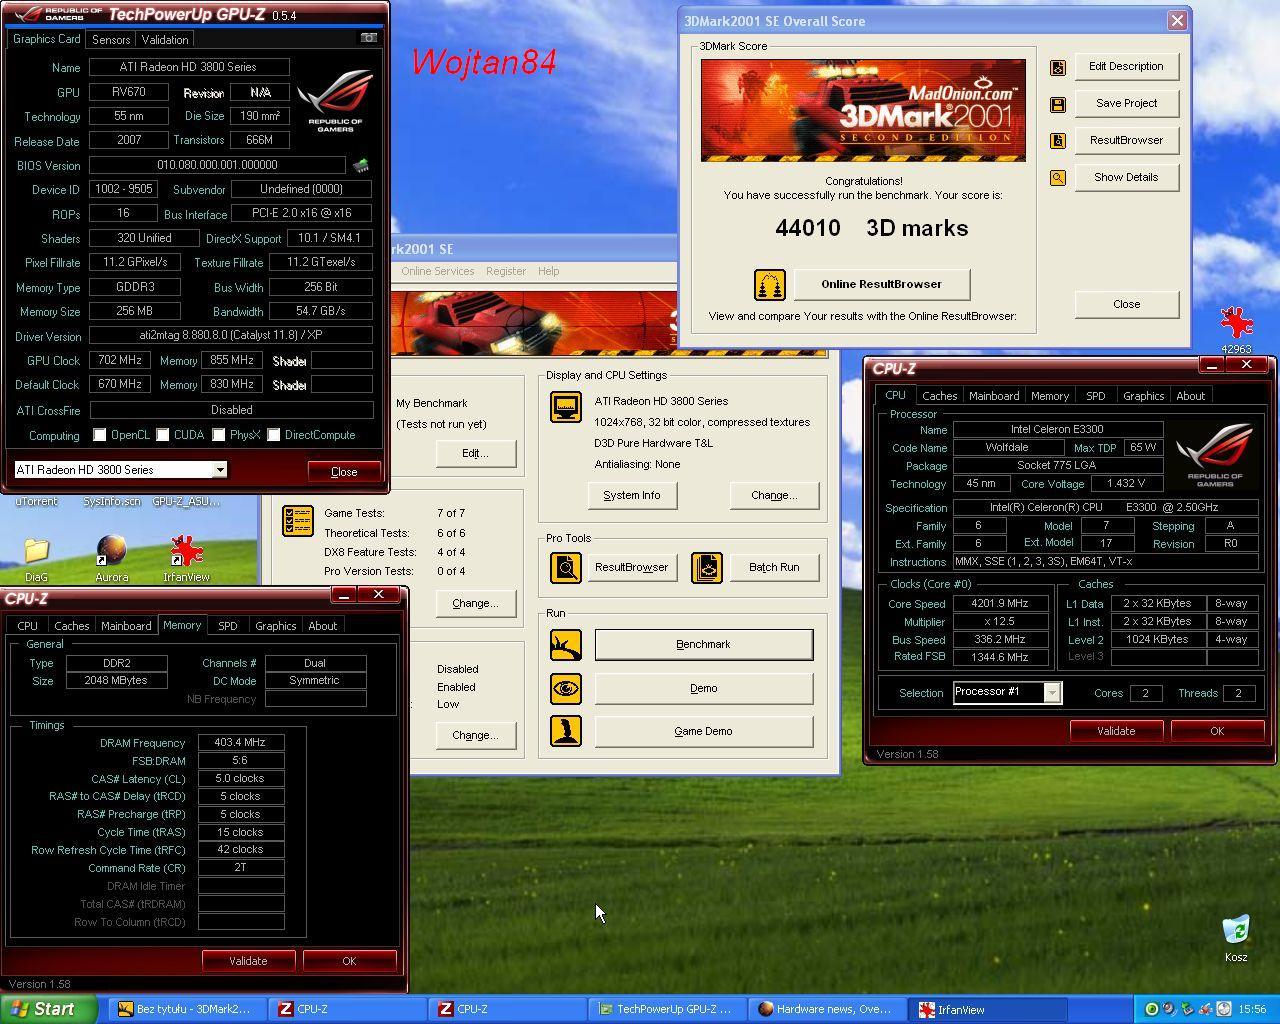1280x1024 pixels.
Task: Click the Show Details magnifier icon
Action: pyautogui.click(x=1057, y=178)
